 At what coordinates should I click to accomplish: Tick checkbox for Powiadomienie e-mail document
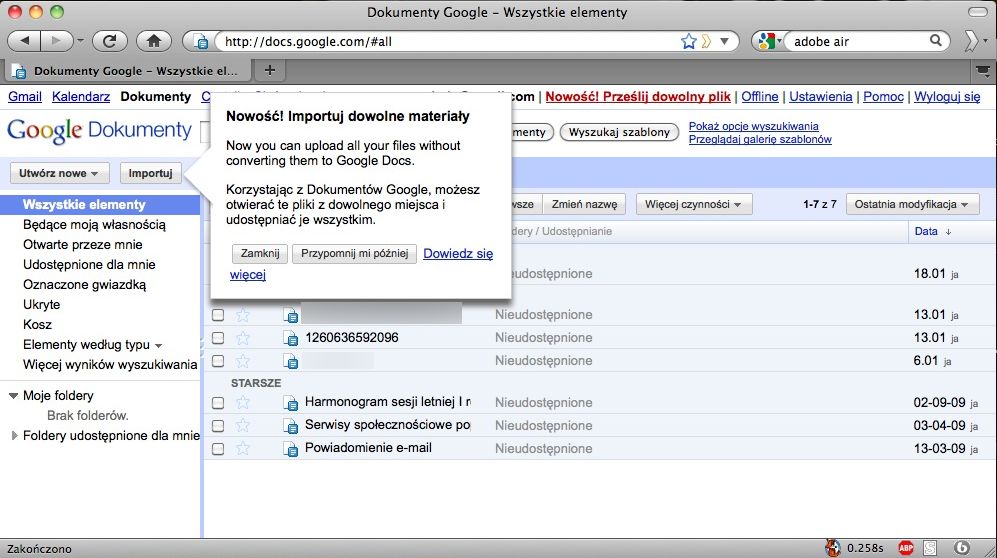click(218, 449)
